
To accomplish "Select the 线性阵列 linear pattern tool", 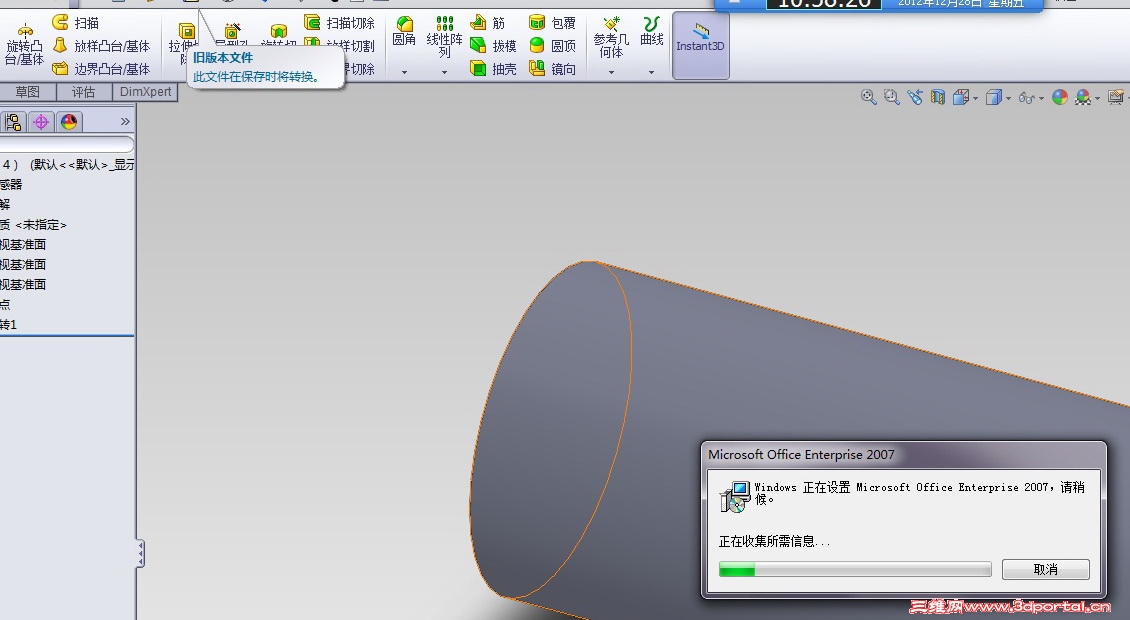I will click(x=445, y=37).
